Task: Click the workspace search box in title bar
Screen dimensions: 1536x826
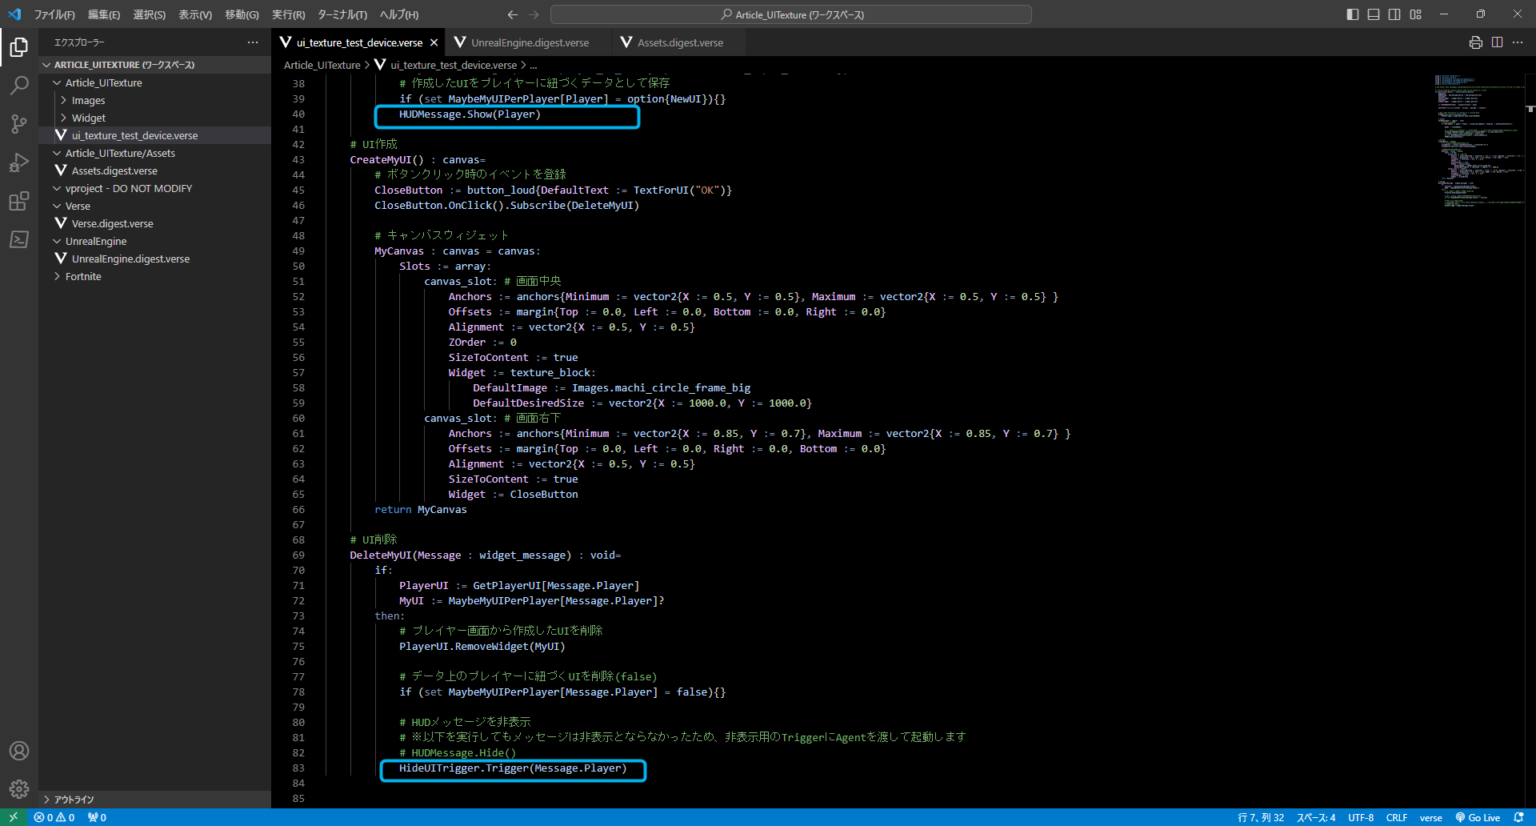Action: click(790, 14)
